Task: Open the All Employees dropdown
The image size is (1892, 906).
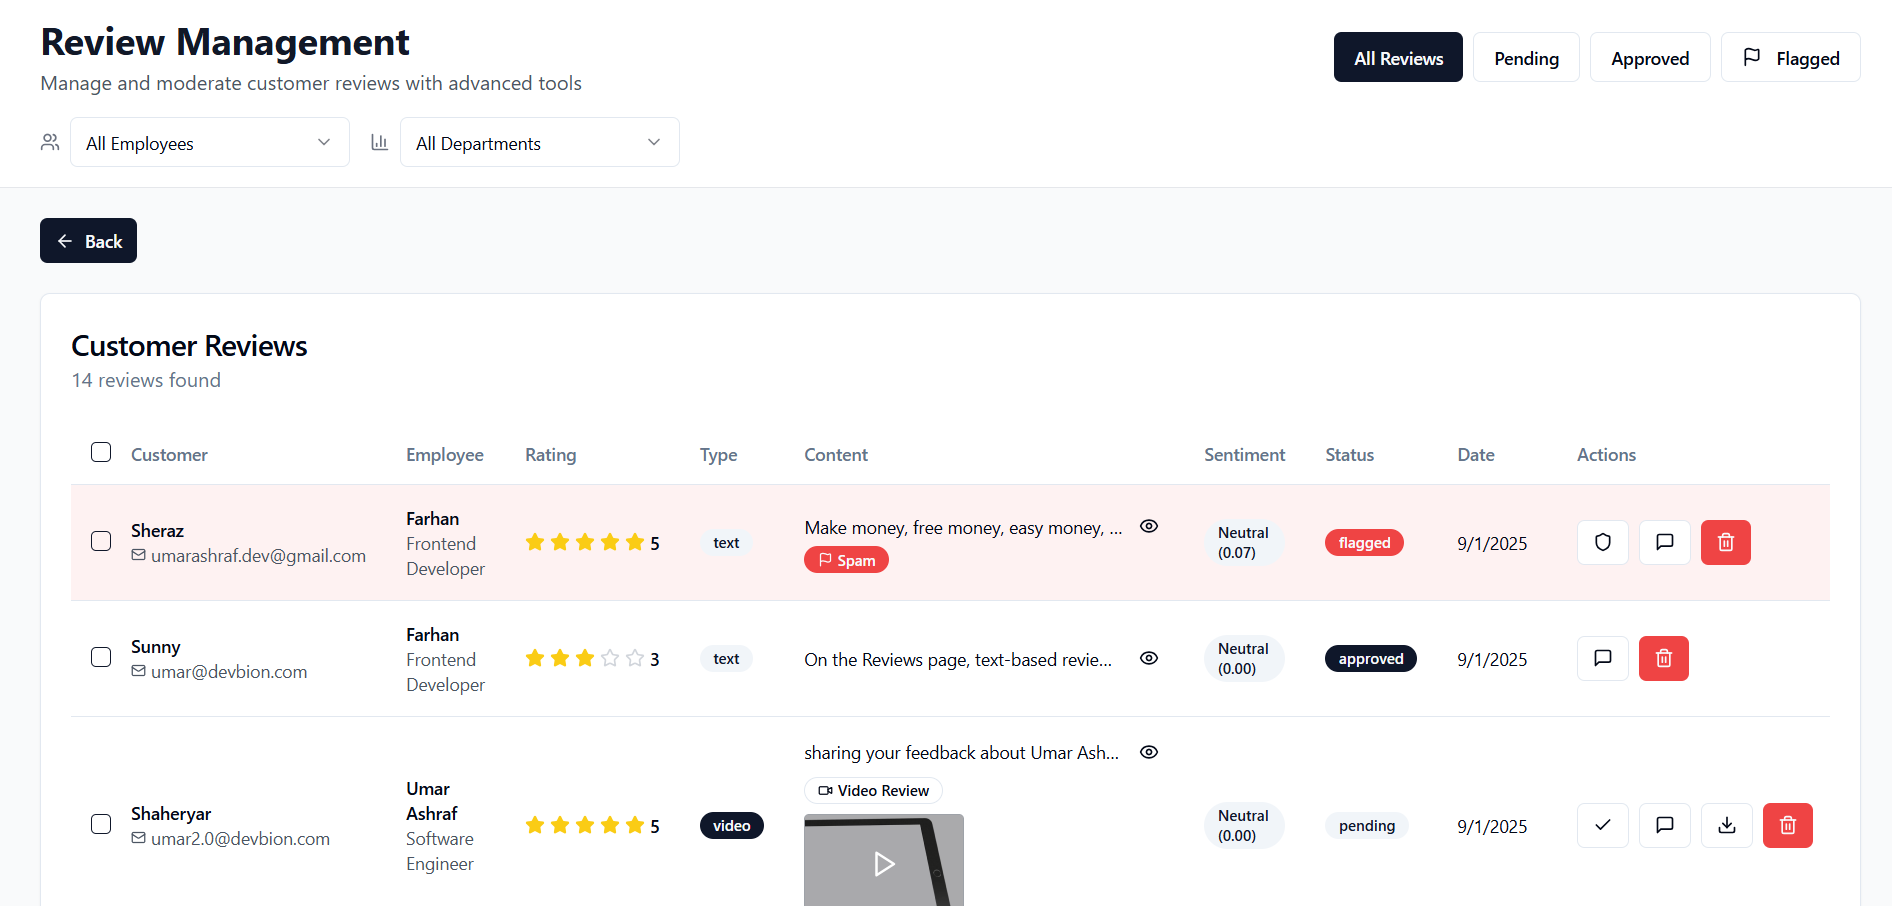Action: click(209, 142)
